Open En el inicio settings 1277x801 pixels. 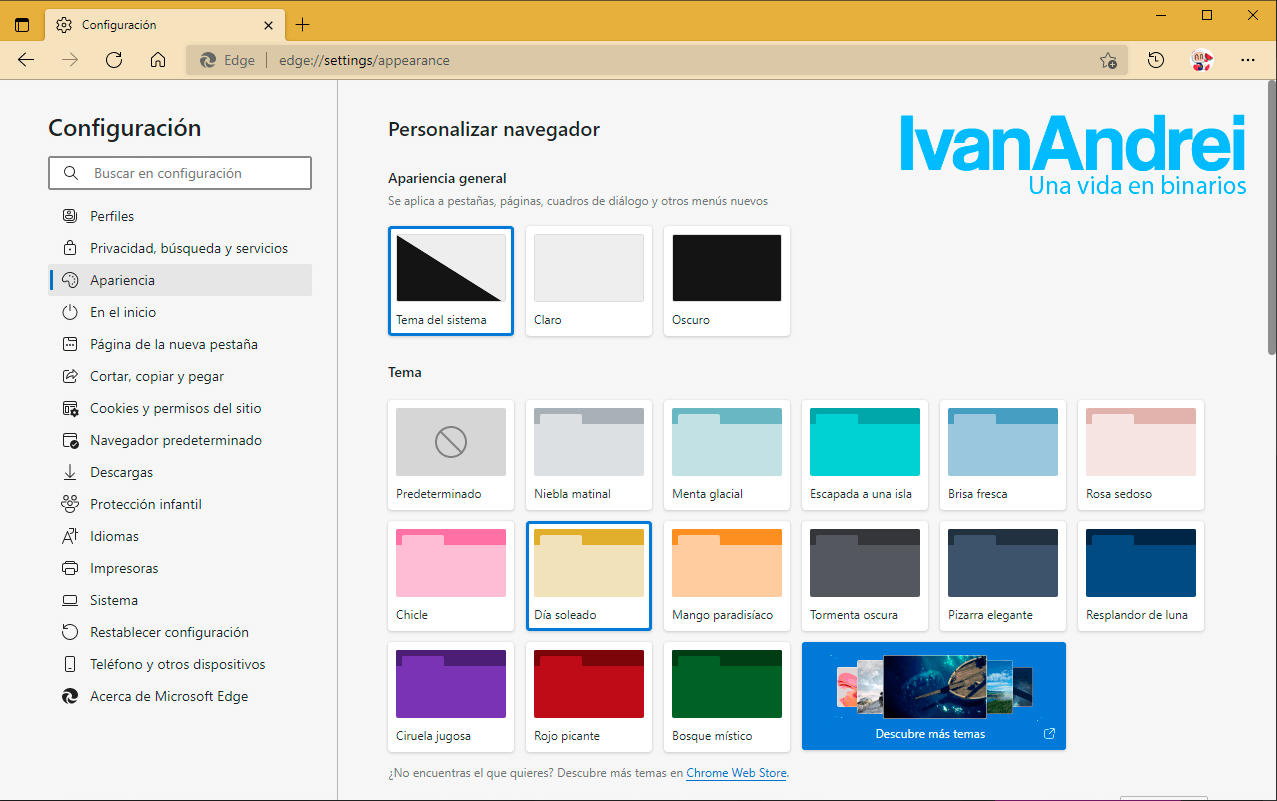(180, 312)
